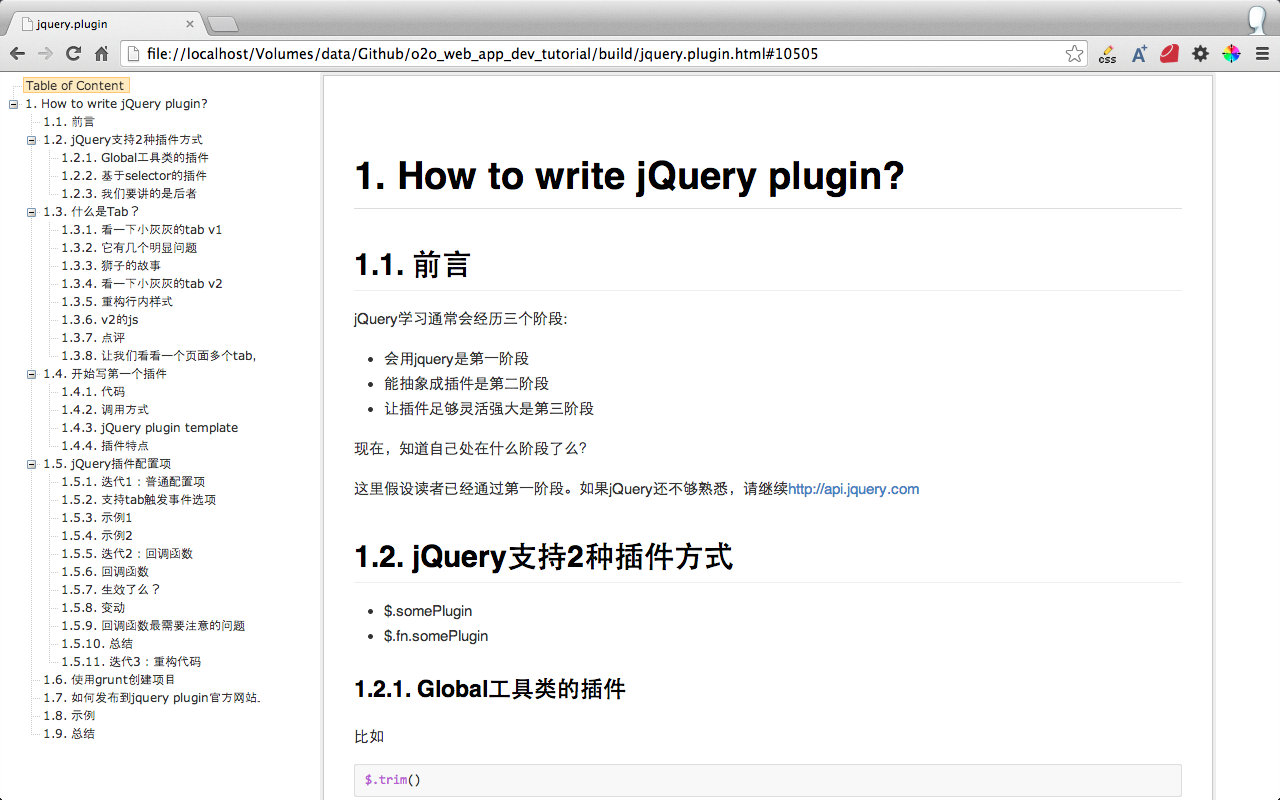Open 1.5.3. 示例1 entry
The image size is (1280, 800).
click(97, 518)
